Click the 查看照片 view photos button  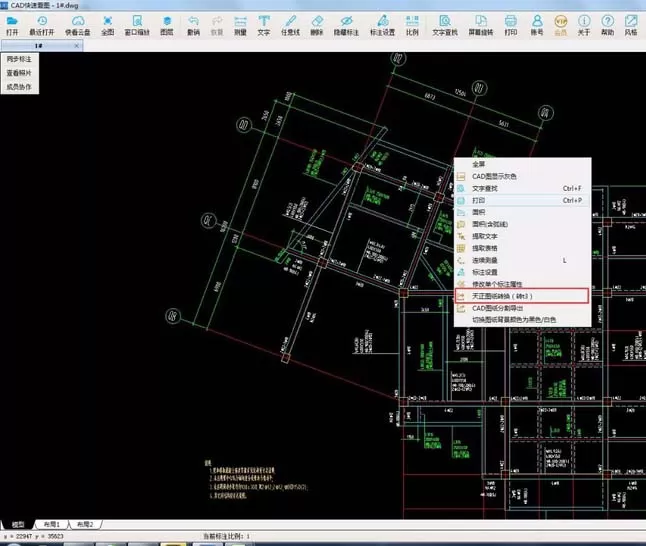pos(19,73)
